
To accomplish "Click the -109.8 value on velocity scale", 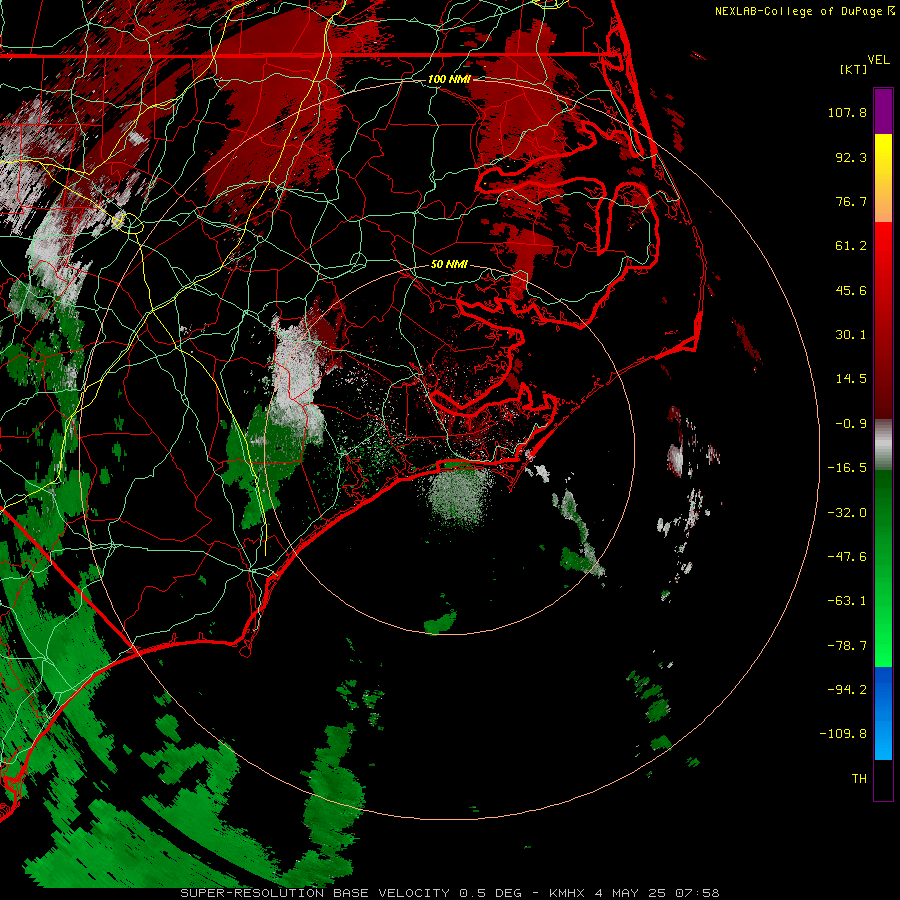I will (844, 734).
